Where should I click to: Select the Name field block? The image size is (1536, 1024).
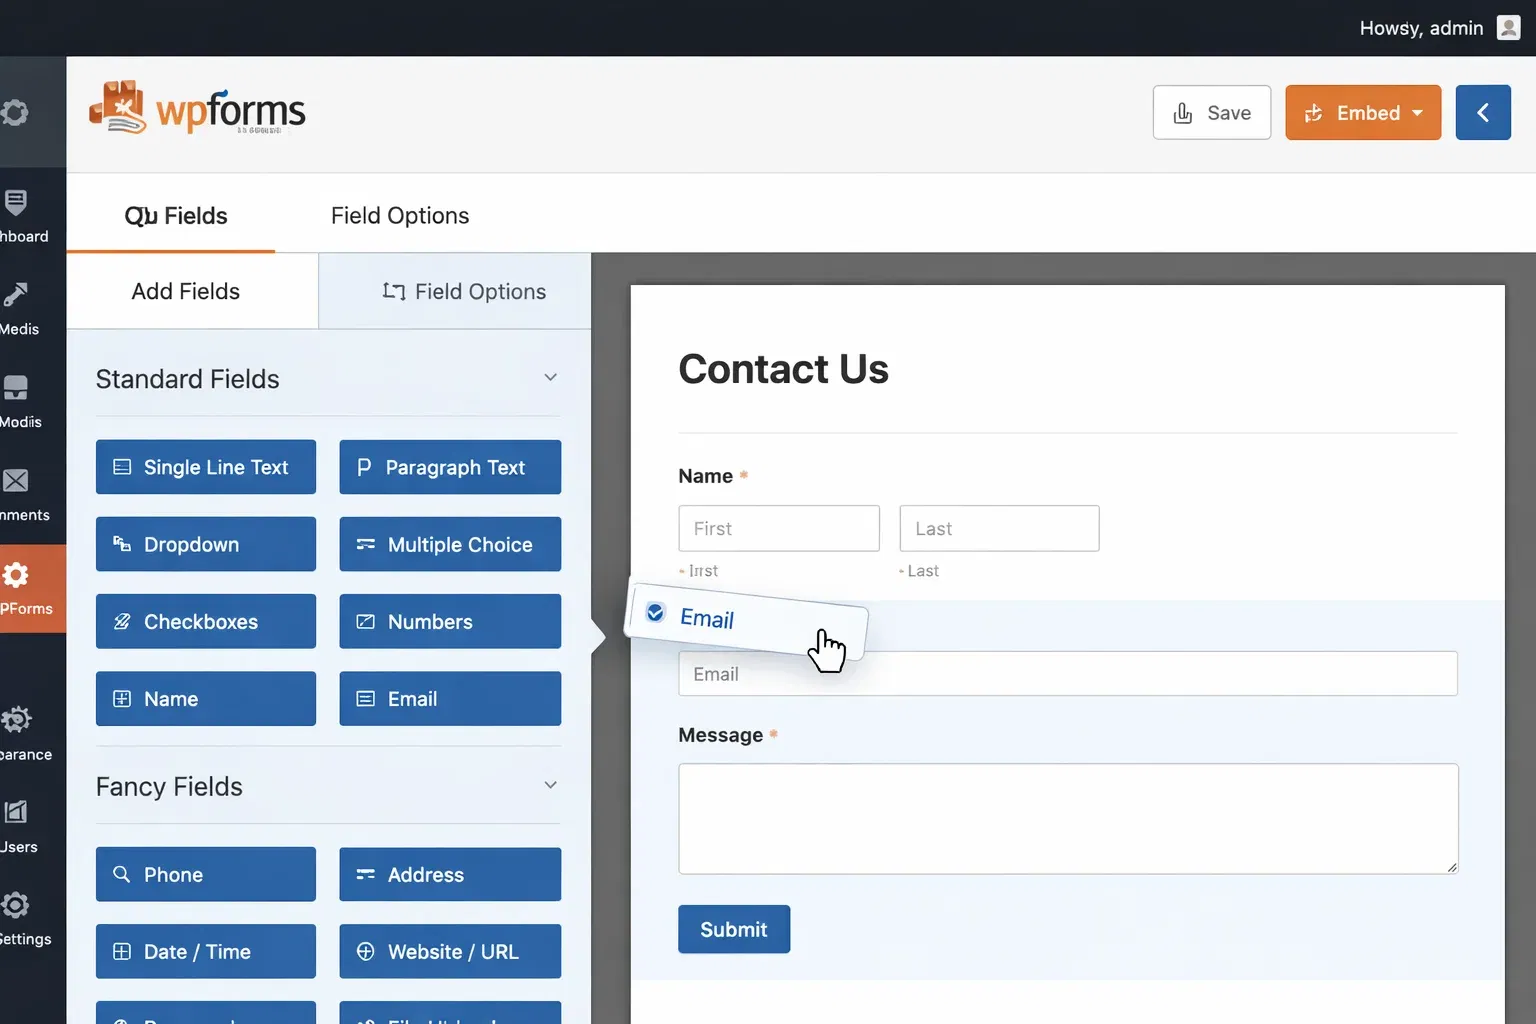pos(205,698)
